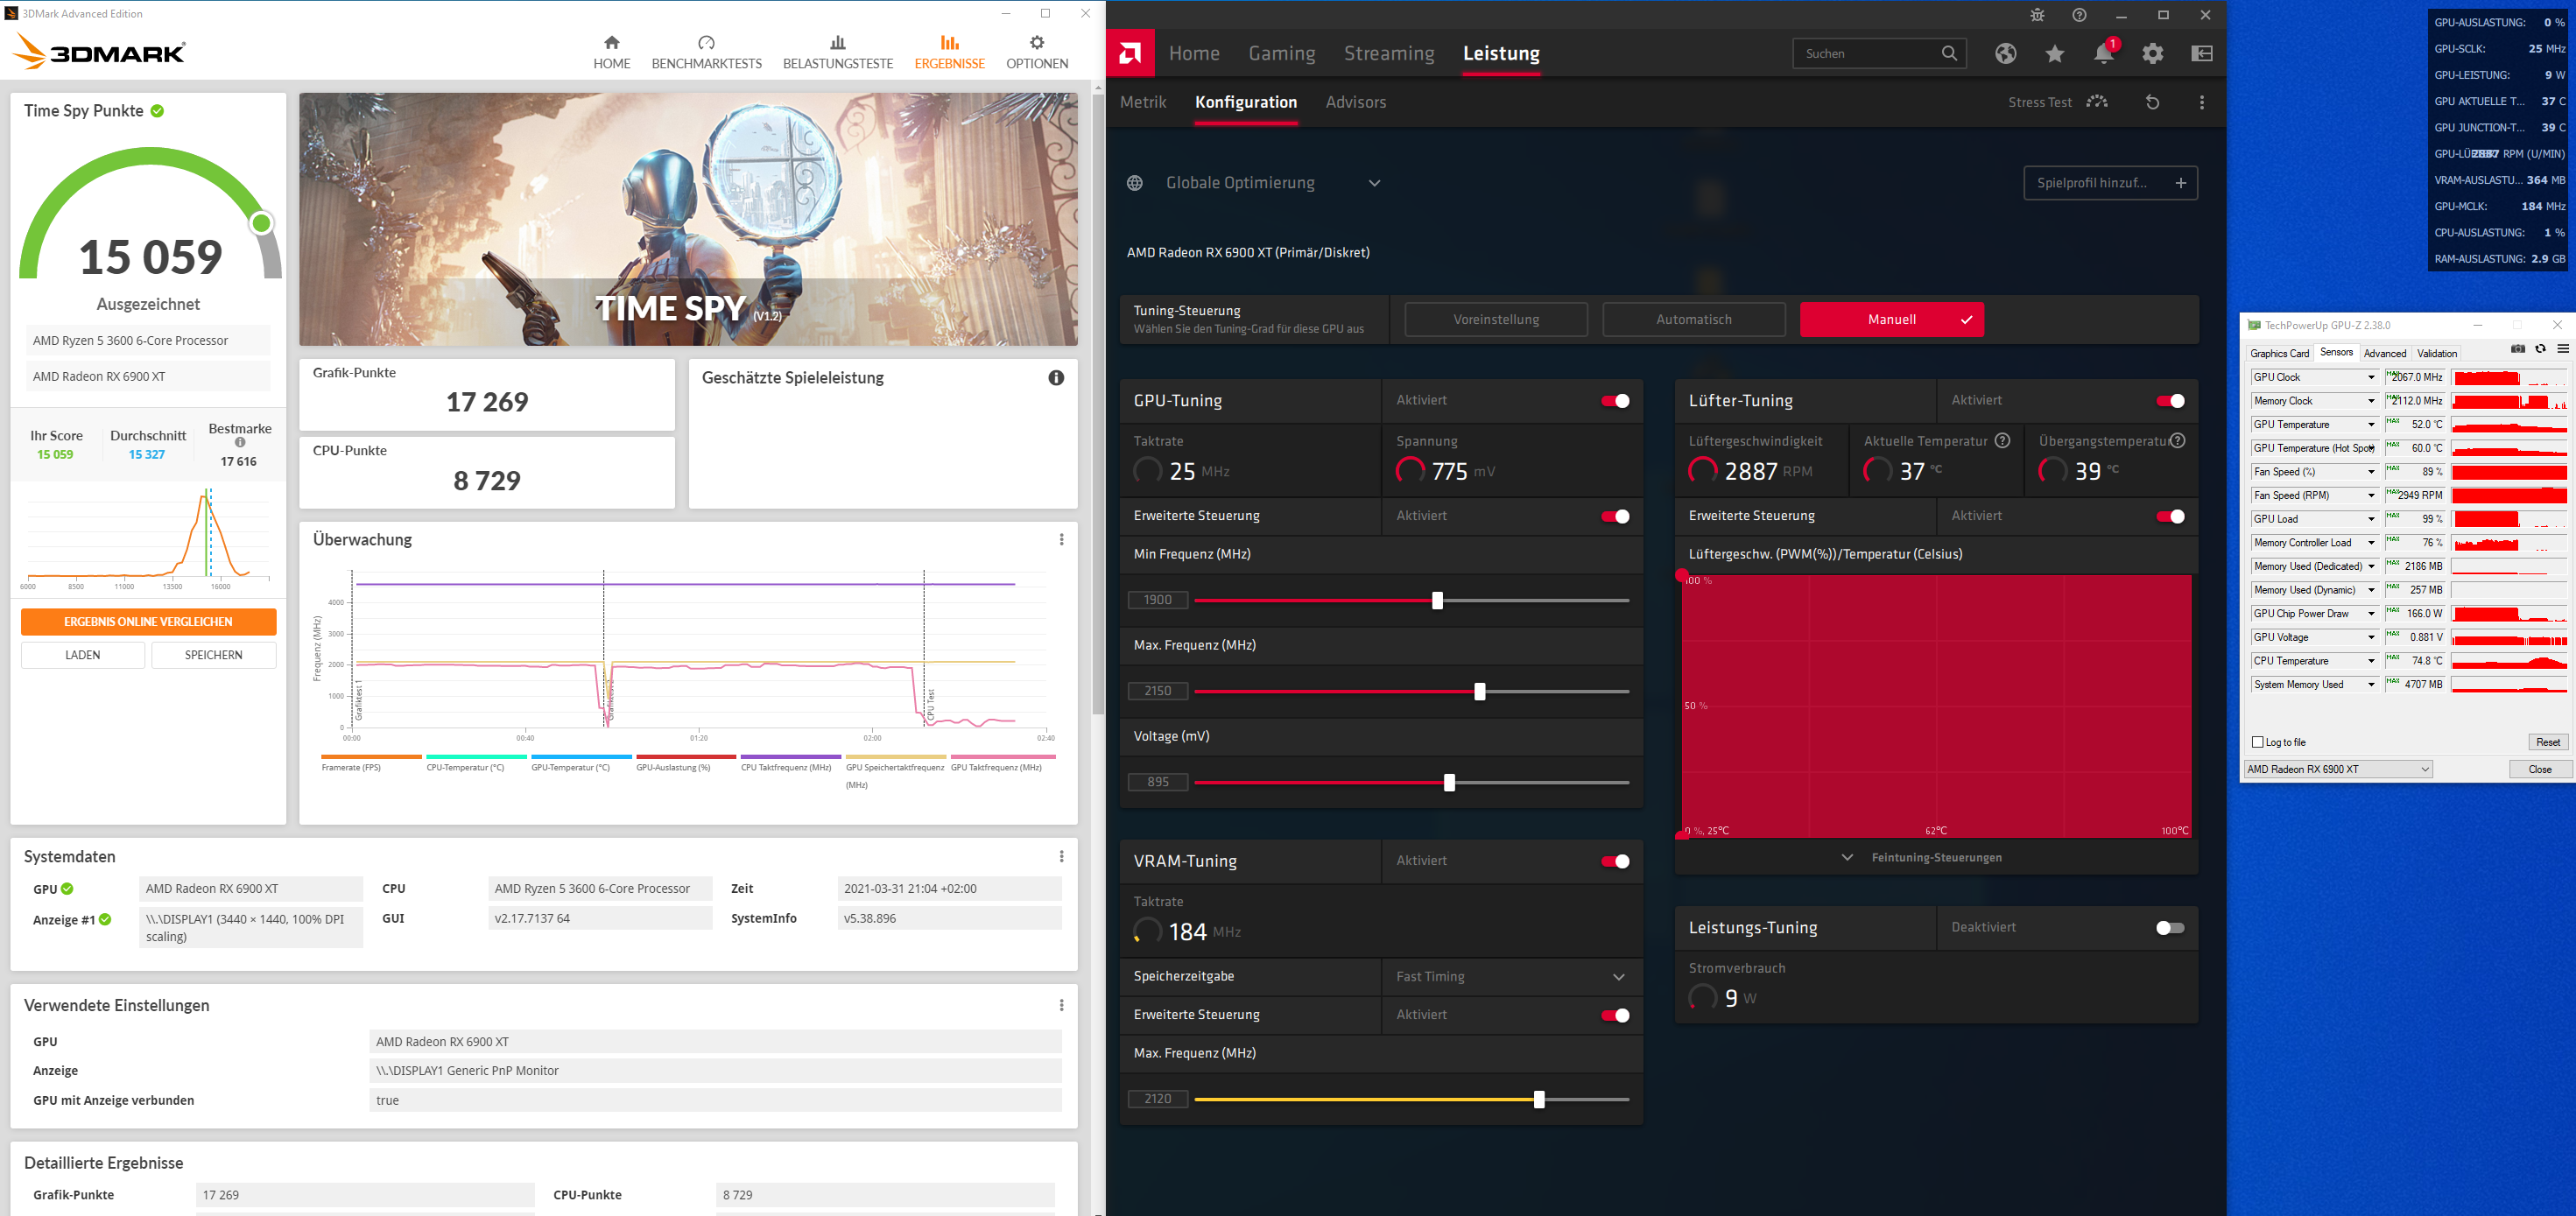Open the AMD web browser globe icon
The width and height of the screenshot is (2576, 1216).
[x=2005, y=54]
